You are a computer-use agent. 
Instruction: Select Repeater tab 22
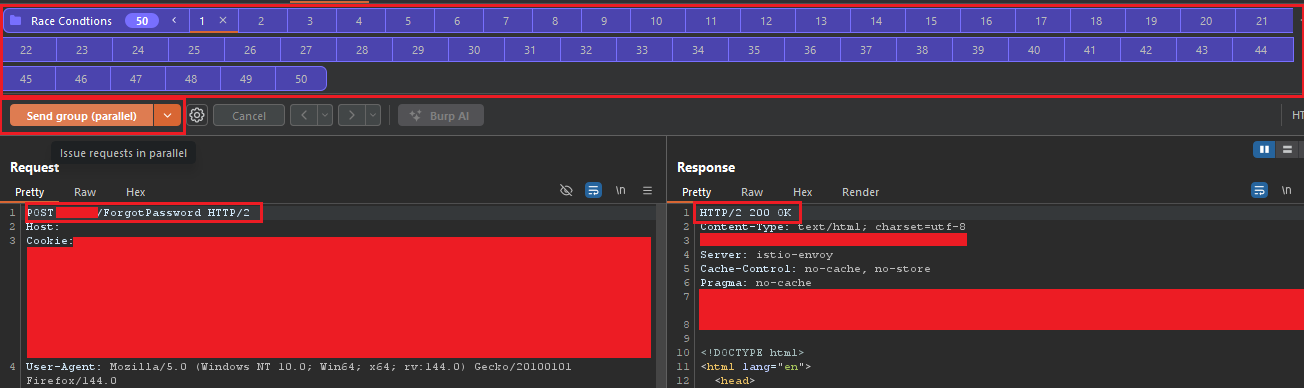[x=26, y=50]
